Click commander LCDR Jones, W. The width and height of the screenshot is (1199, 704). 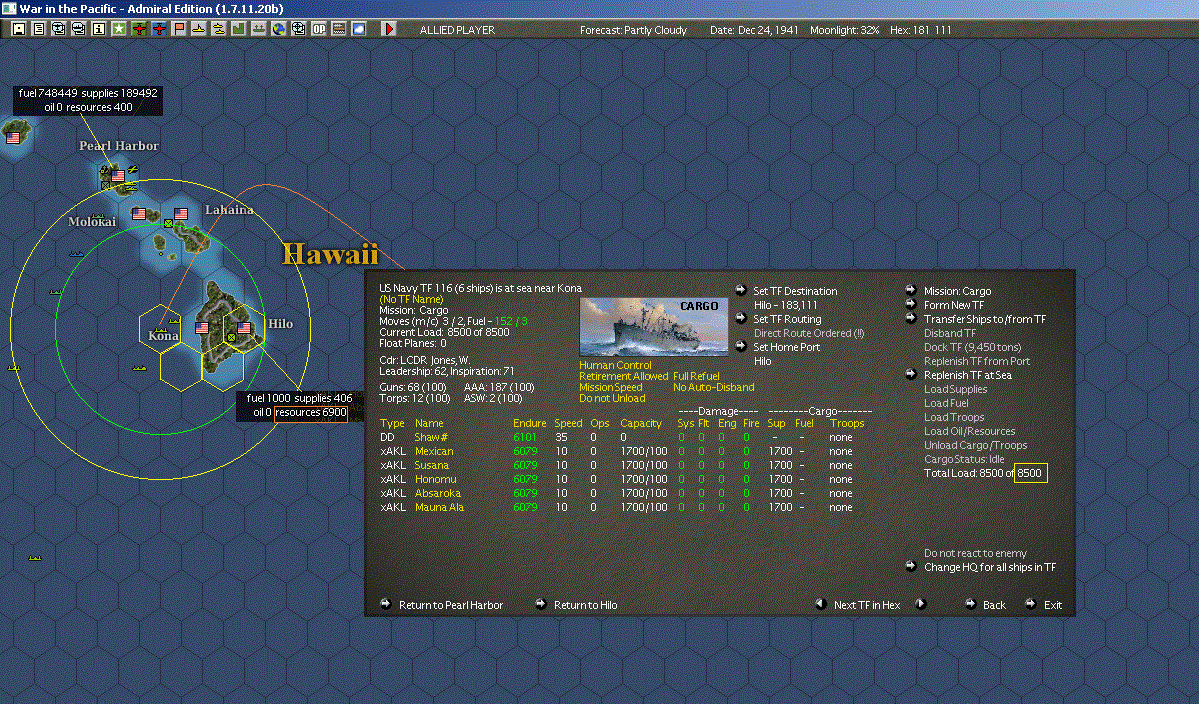(x=435, y=360)
